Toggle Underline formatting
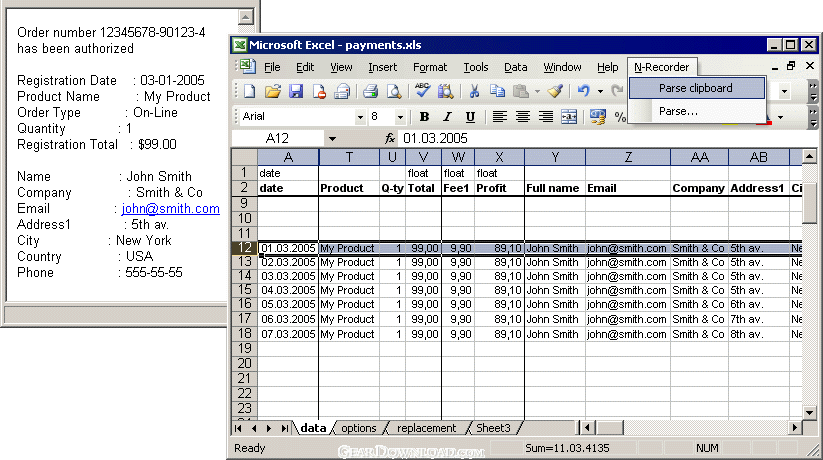Image resolution: width=823 pixels, height=460 pixels. (470, 117)
